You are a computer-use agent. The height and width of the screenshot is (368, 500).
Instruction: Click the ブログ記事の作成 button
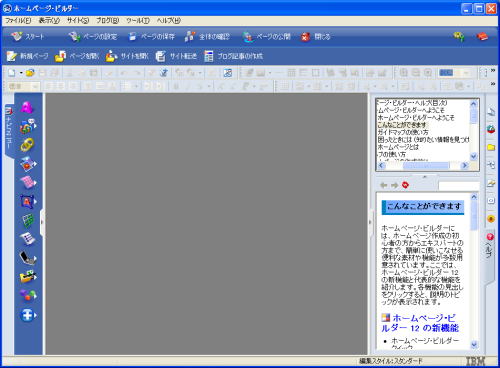tap(234, 56)
